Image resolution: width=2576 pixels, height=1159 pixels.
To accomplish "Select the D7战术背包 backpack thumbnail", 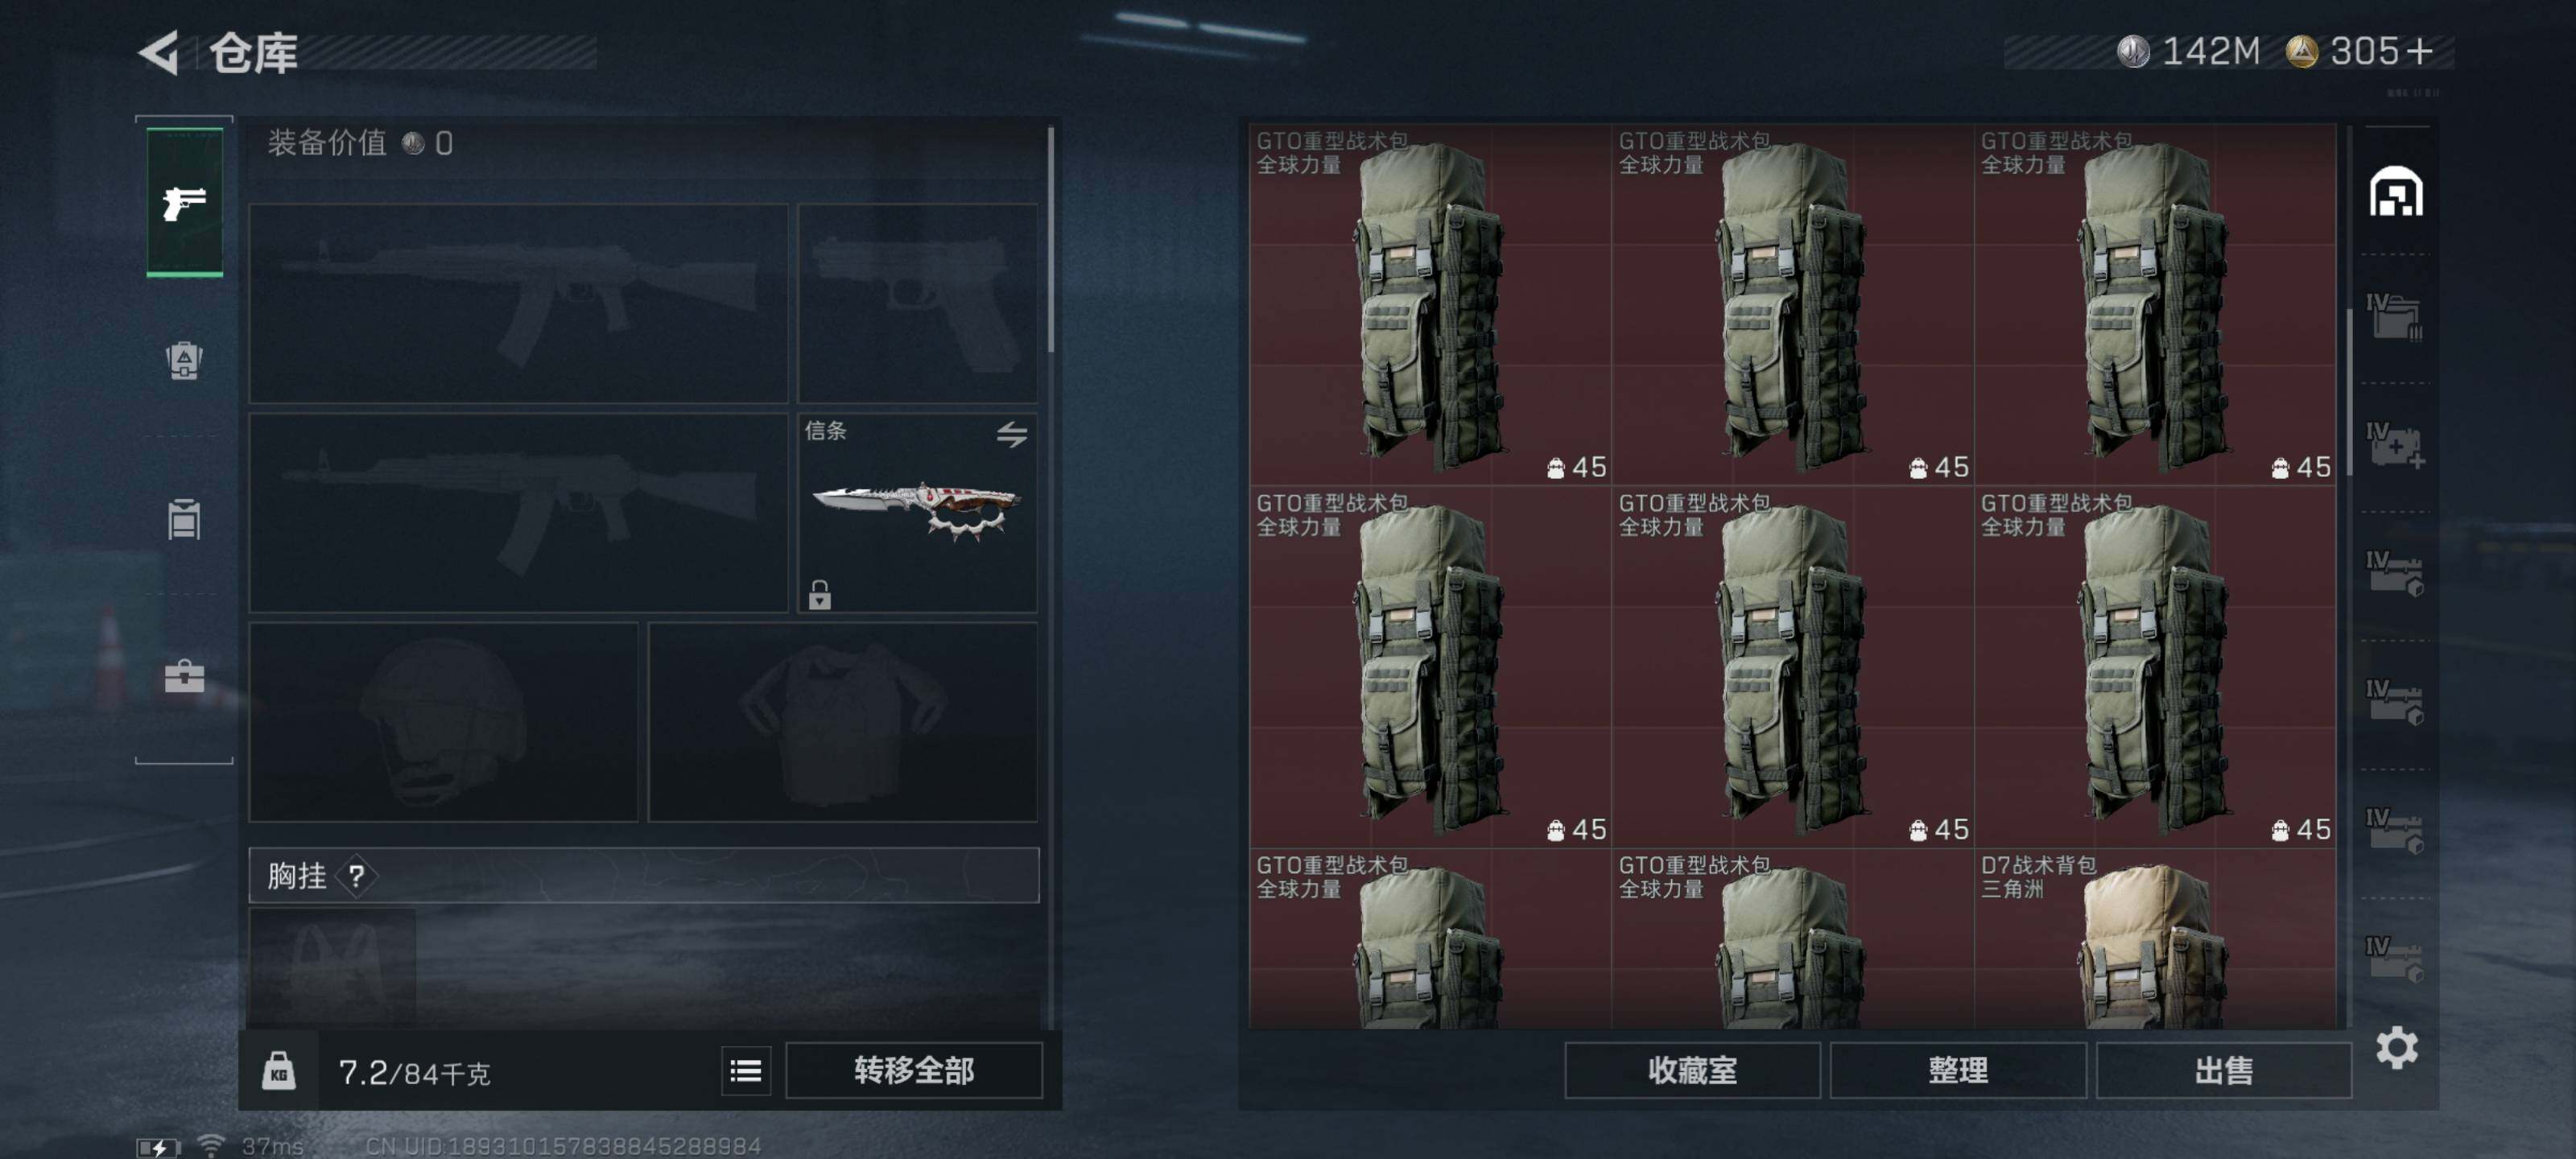I will 2155,939.
